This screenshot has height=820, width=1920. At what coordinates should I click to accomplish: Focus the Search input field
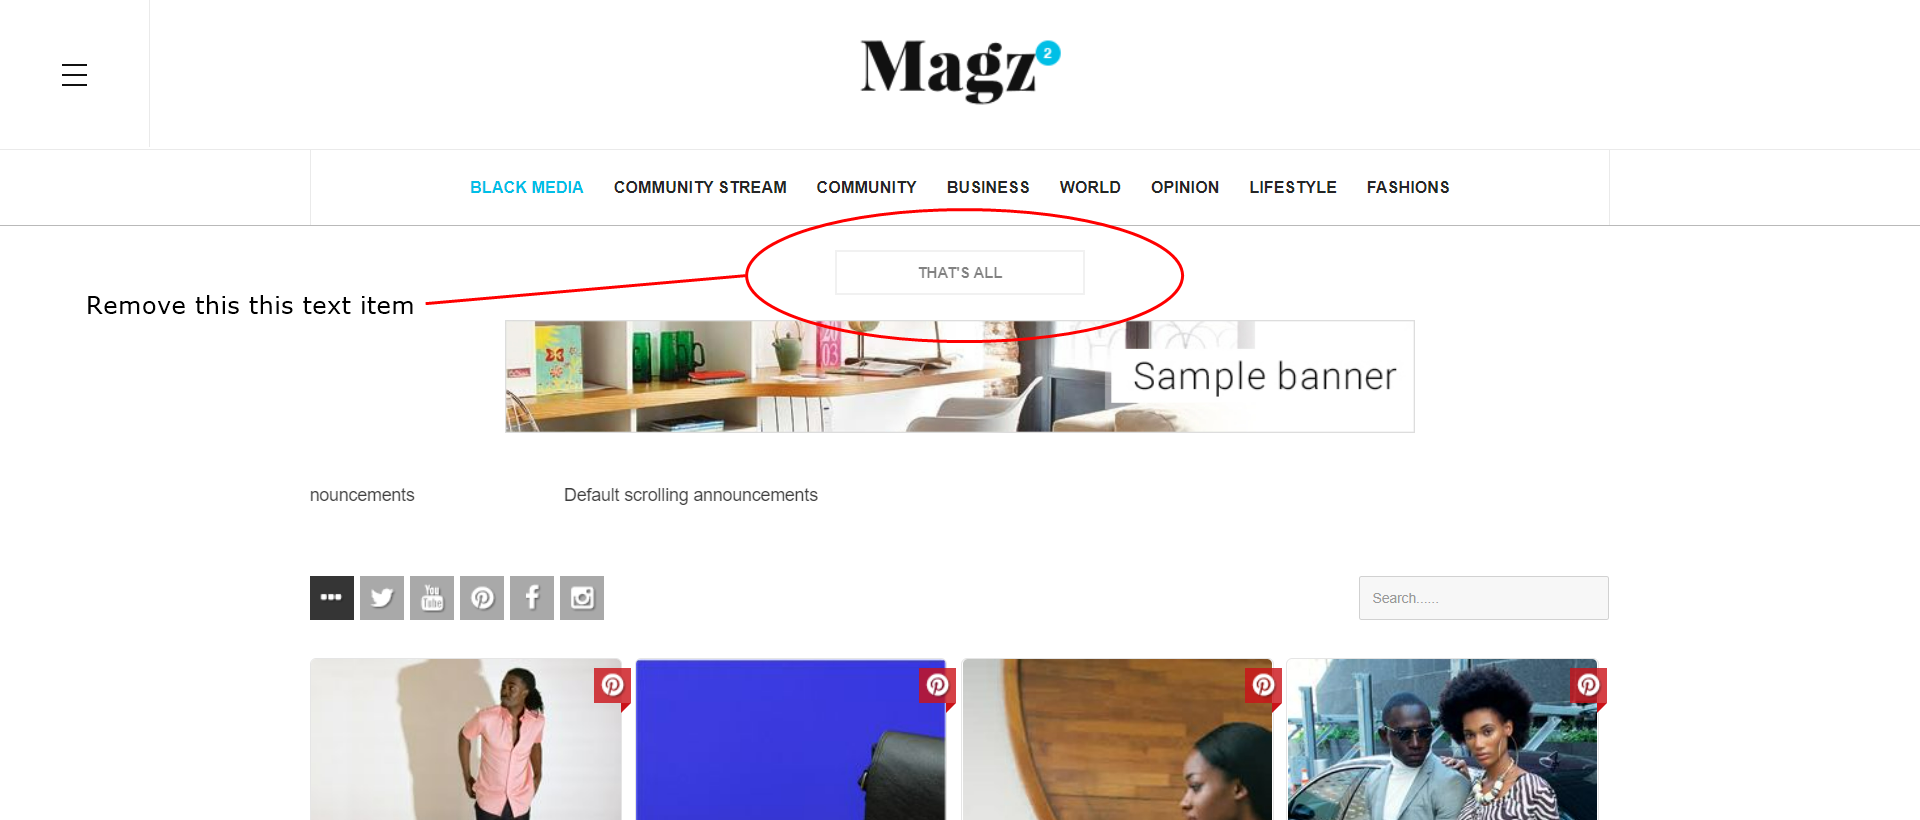coord(1483,598)
